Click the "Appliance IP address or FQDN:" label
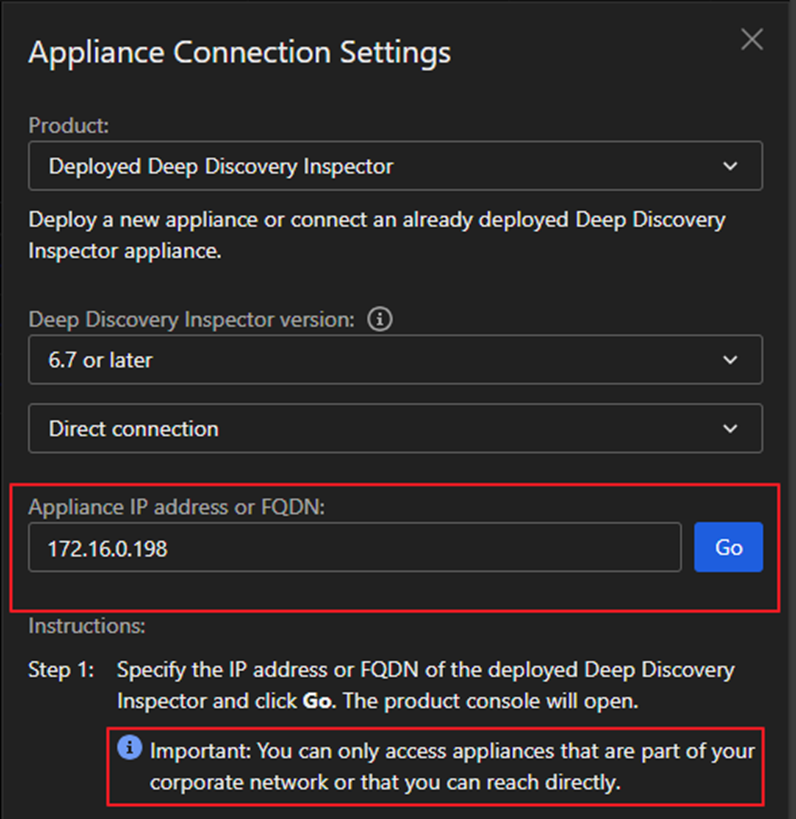This screenshot has width=796, height=819. [177, 507]
